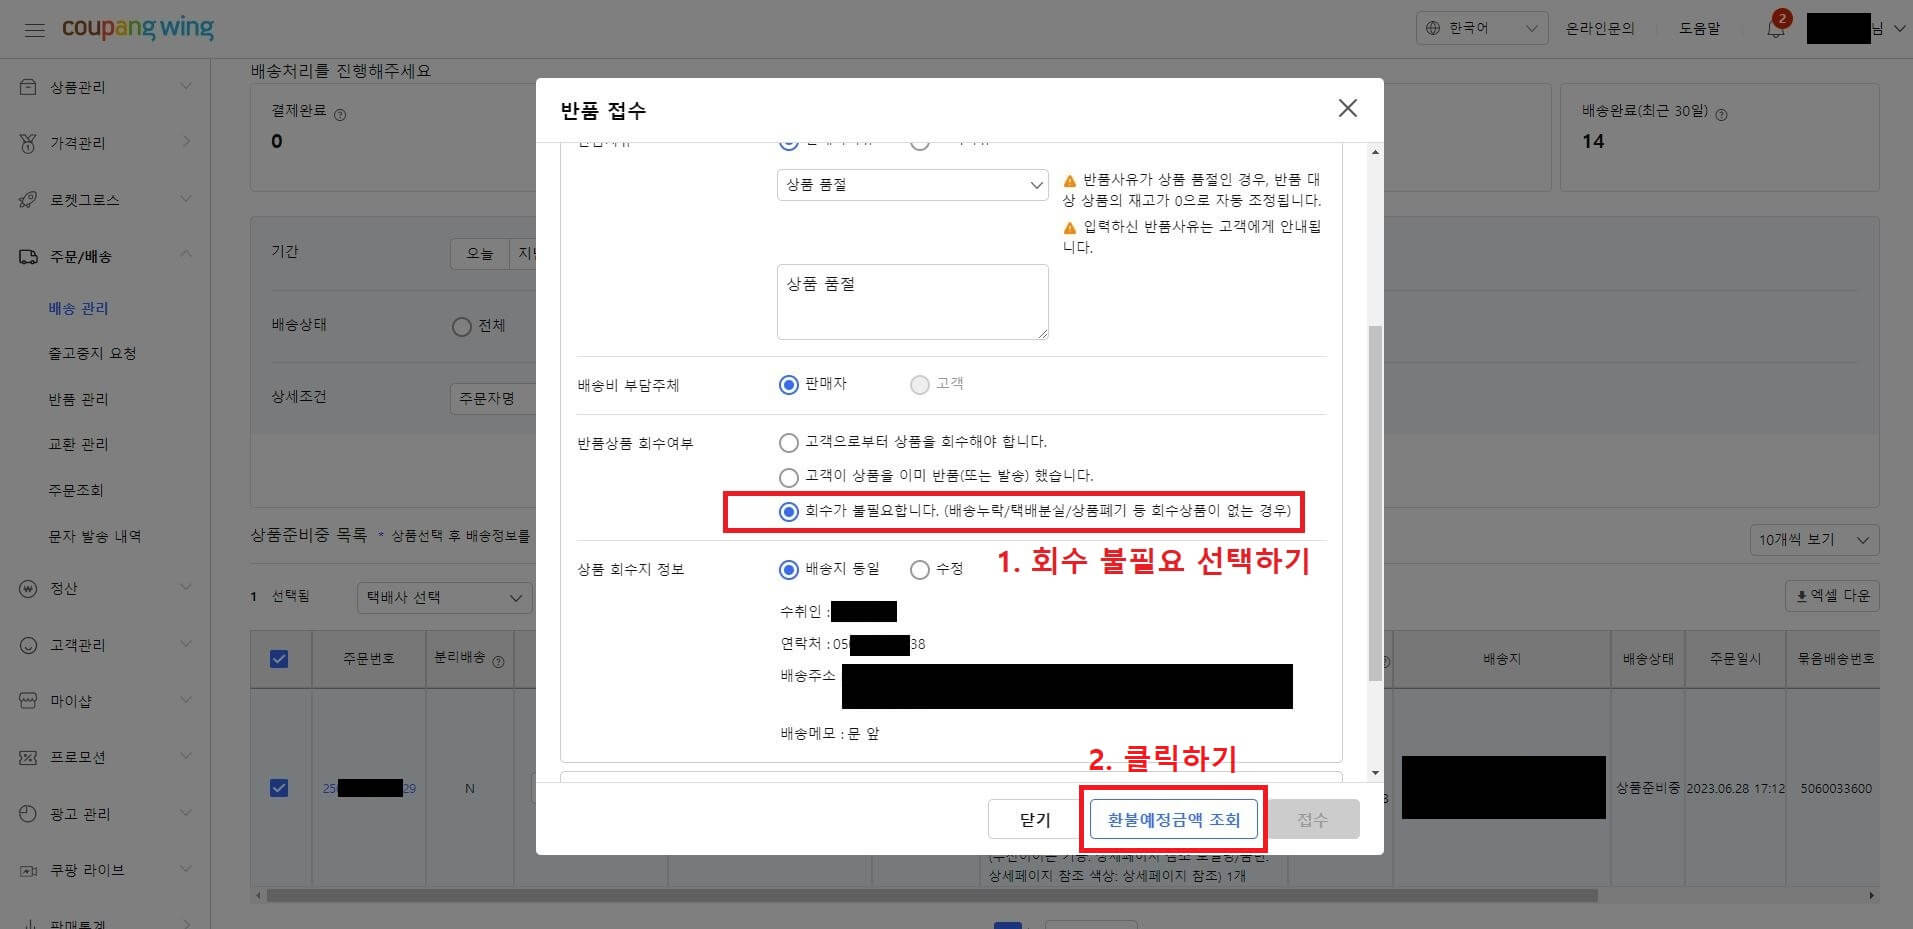
Task: Click the 마이샵 store icon
Action: pos(29,701)
